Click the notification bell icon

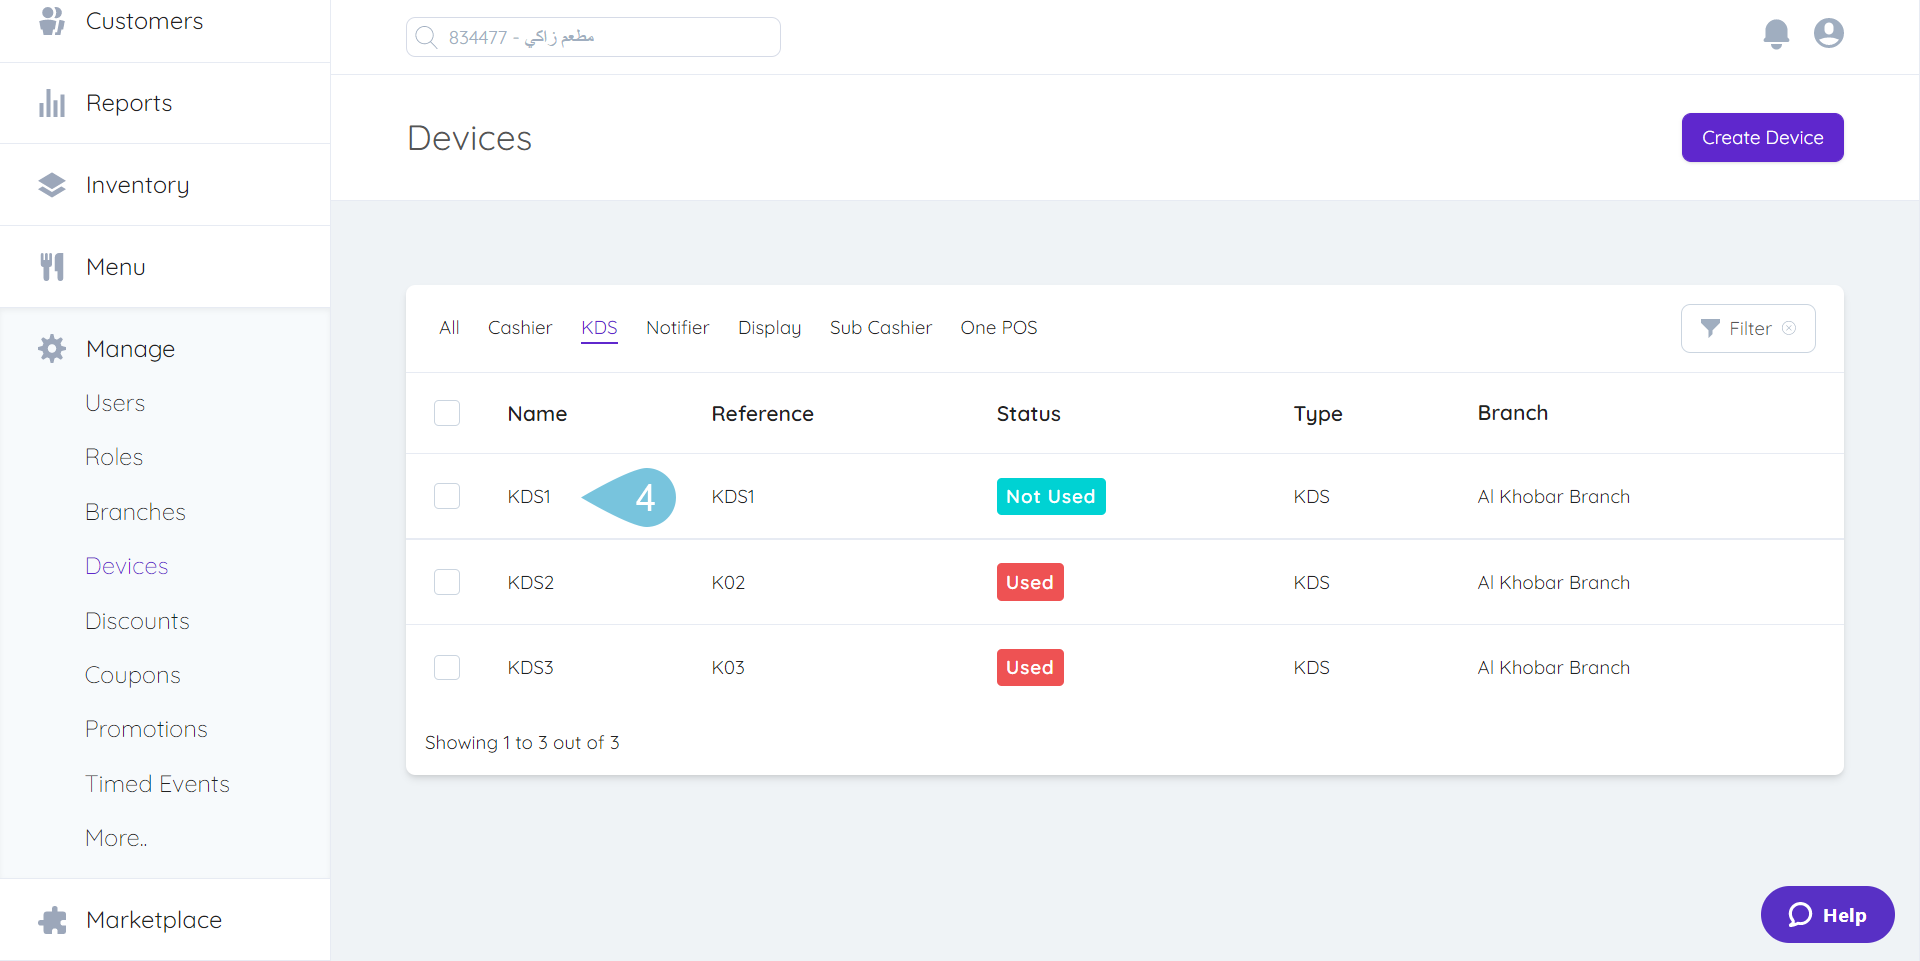coord(1776,34)
